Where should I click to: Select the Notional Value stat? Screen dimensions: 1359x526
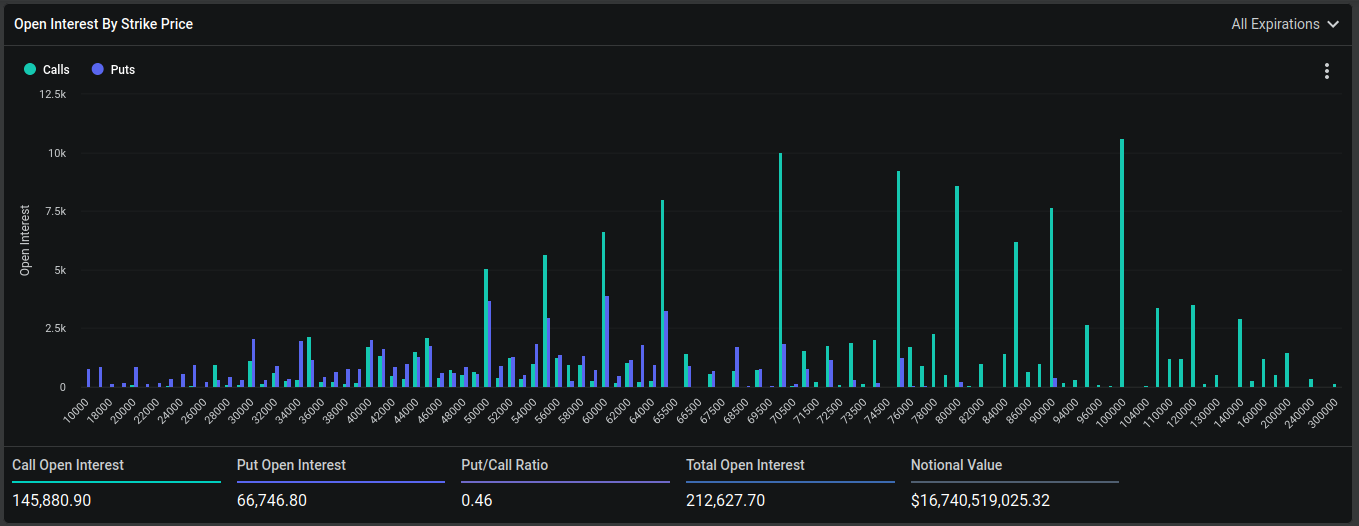coord(956,465)
